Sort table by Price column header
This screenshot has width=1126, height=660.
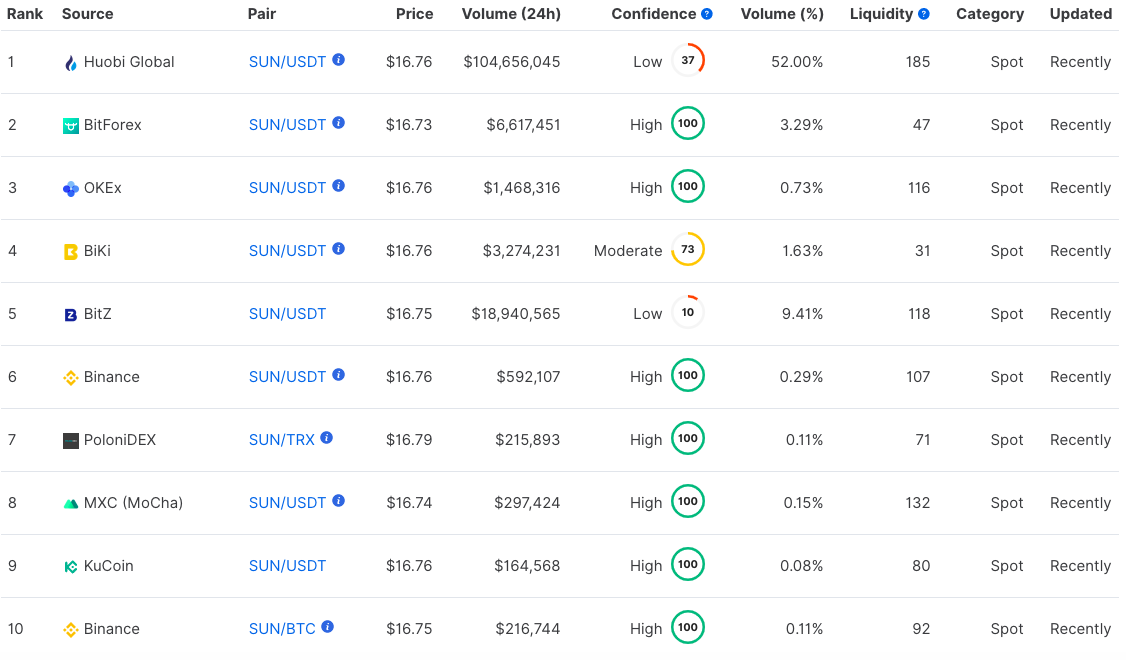414,14
